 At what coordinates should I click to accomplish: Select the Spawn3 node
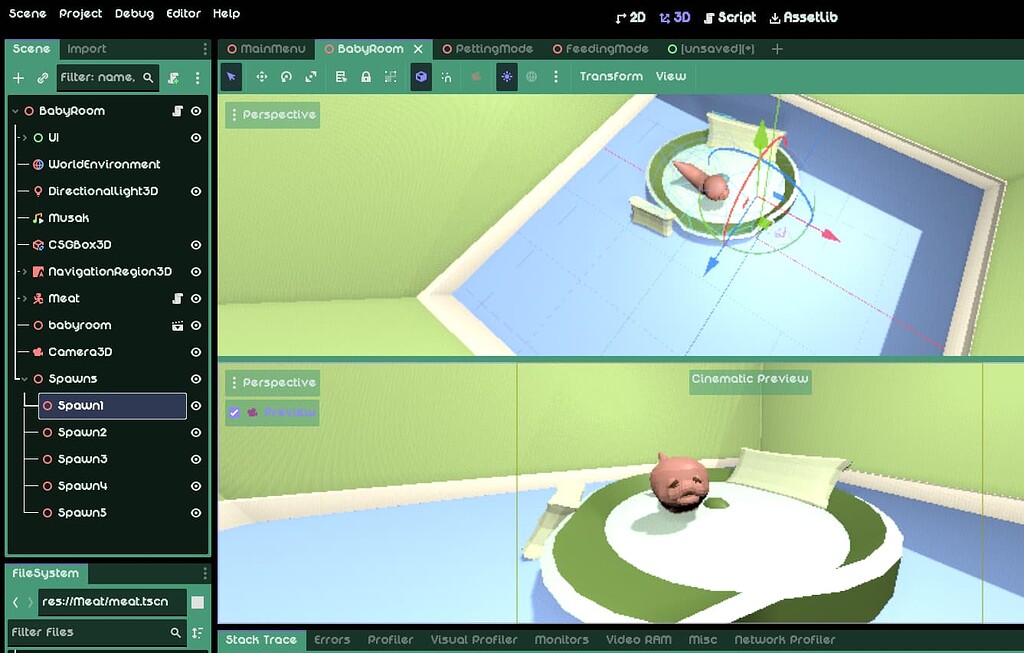click(x=82, y=459)
